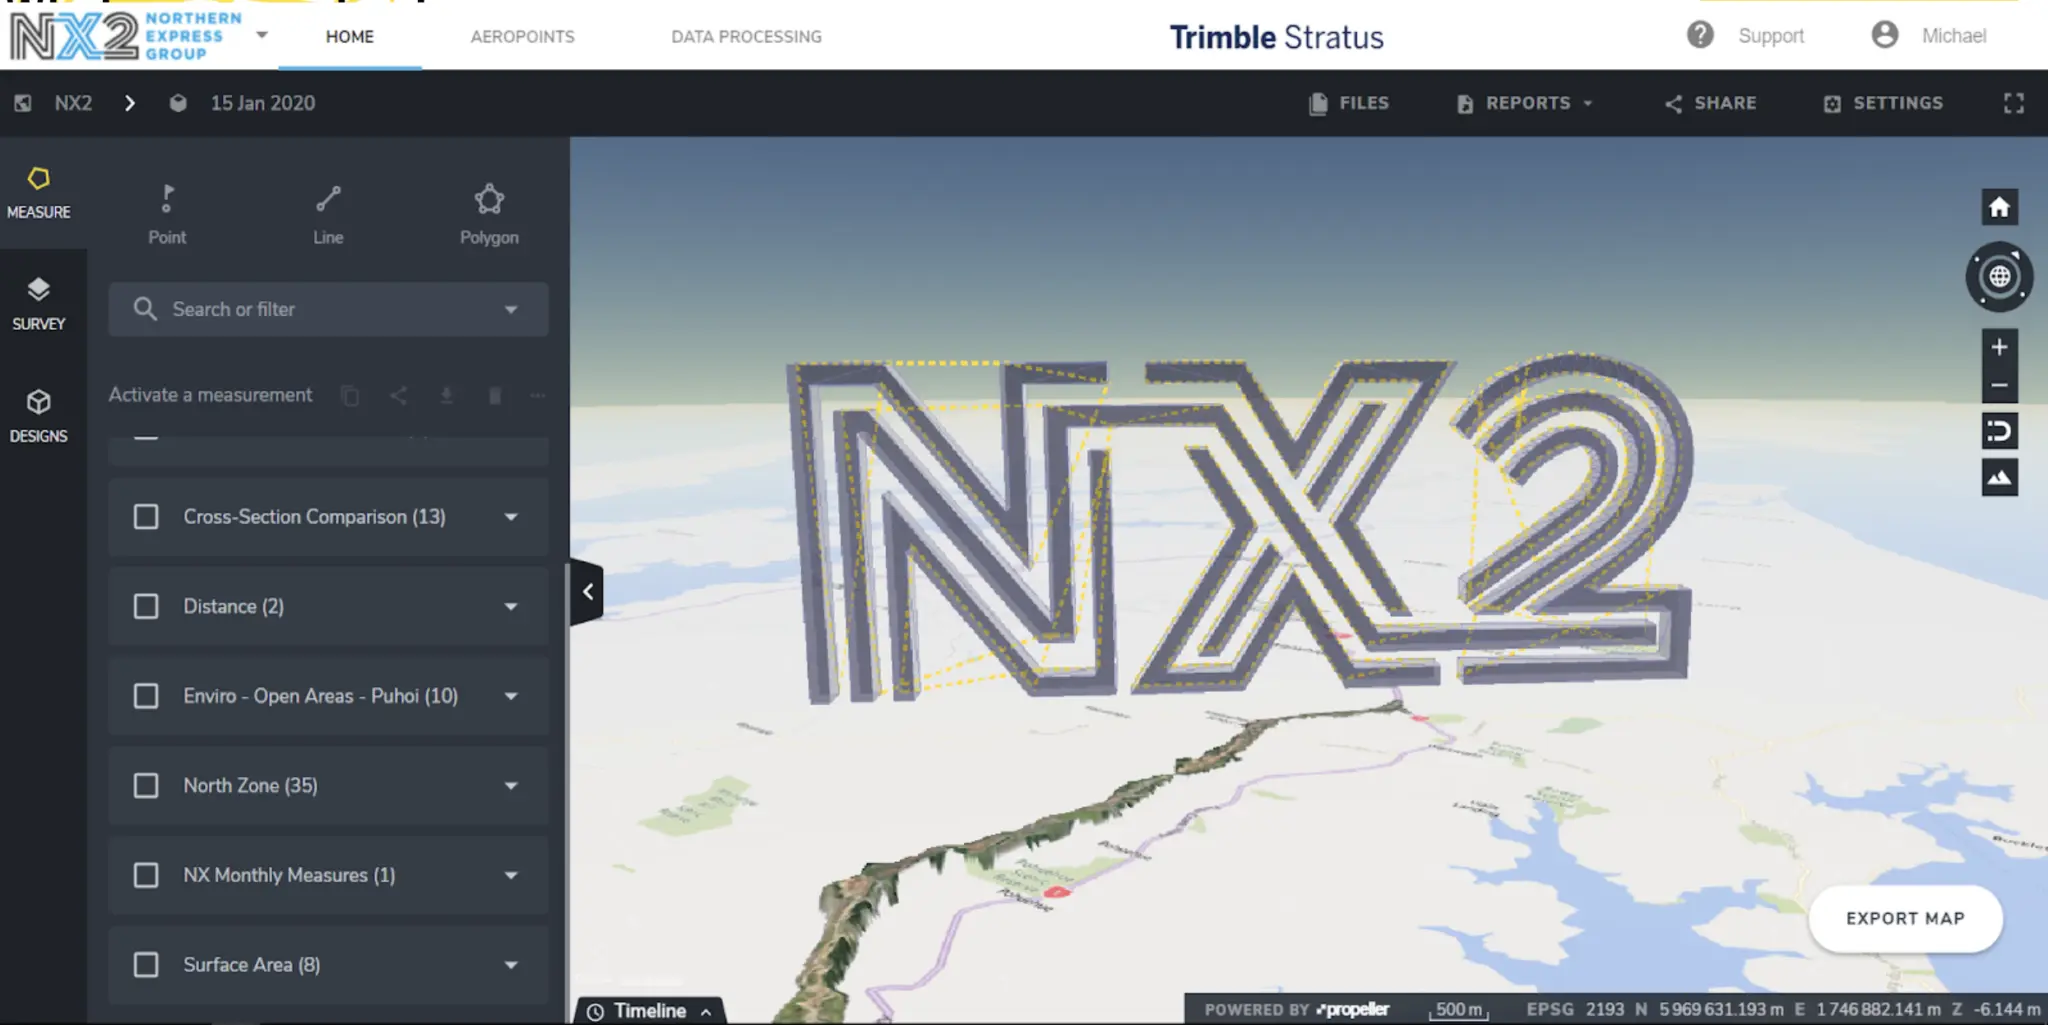The width and height of the screenshot is (2048, 1025).
Task: Tick the Surface Area group checkbox
Action: click(x=146, y=964)
